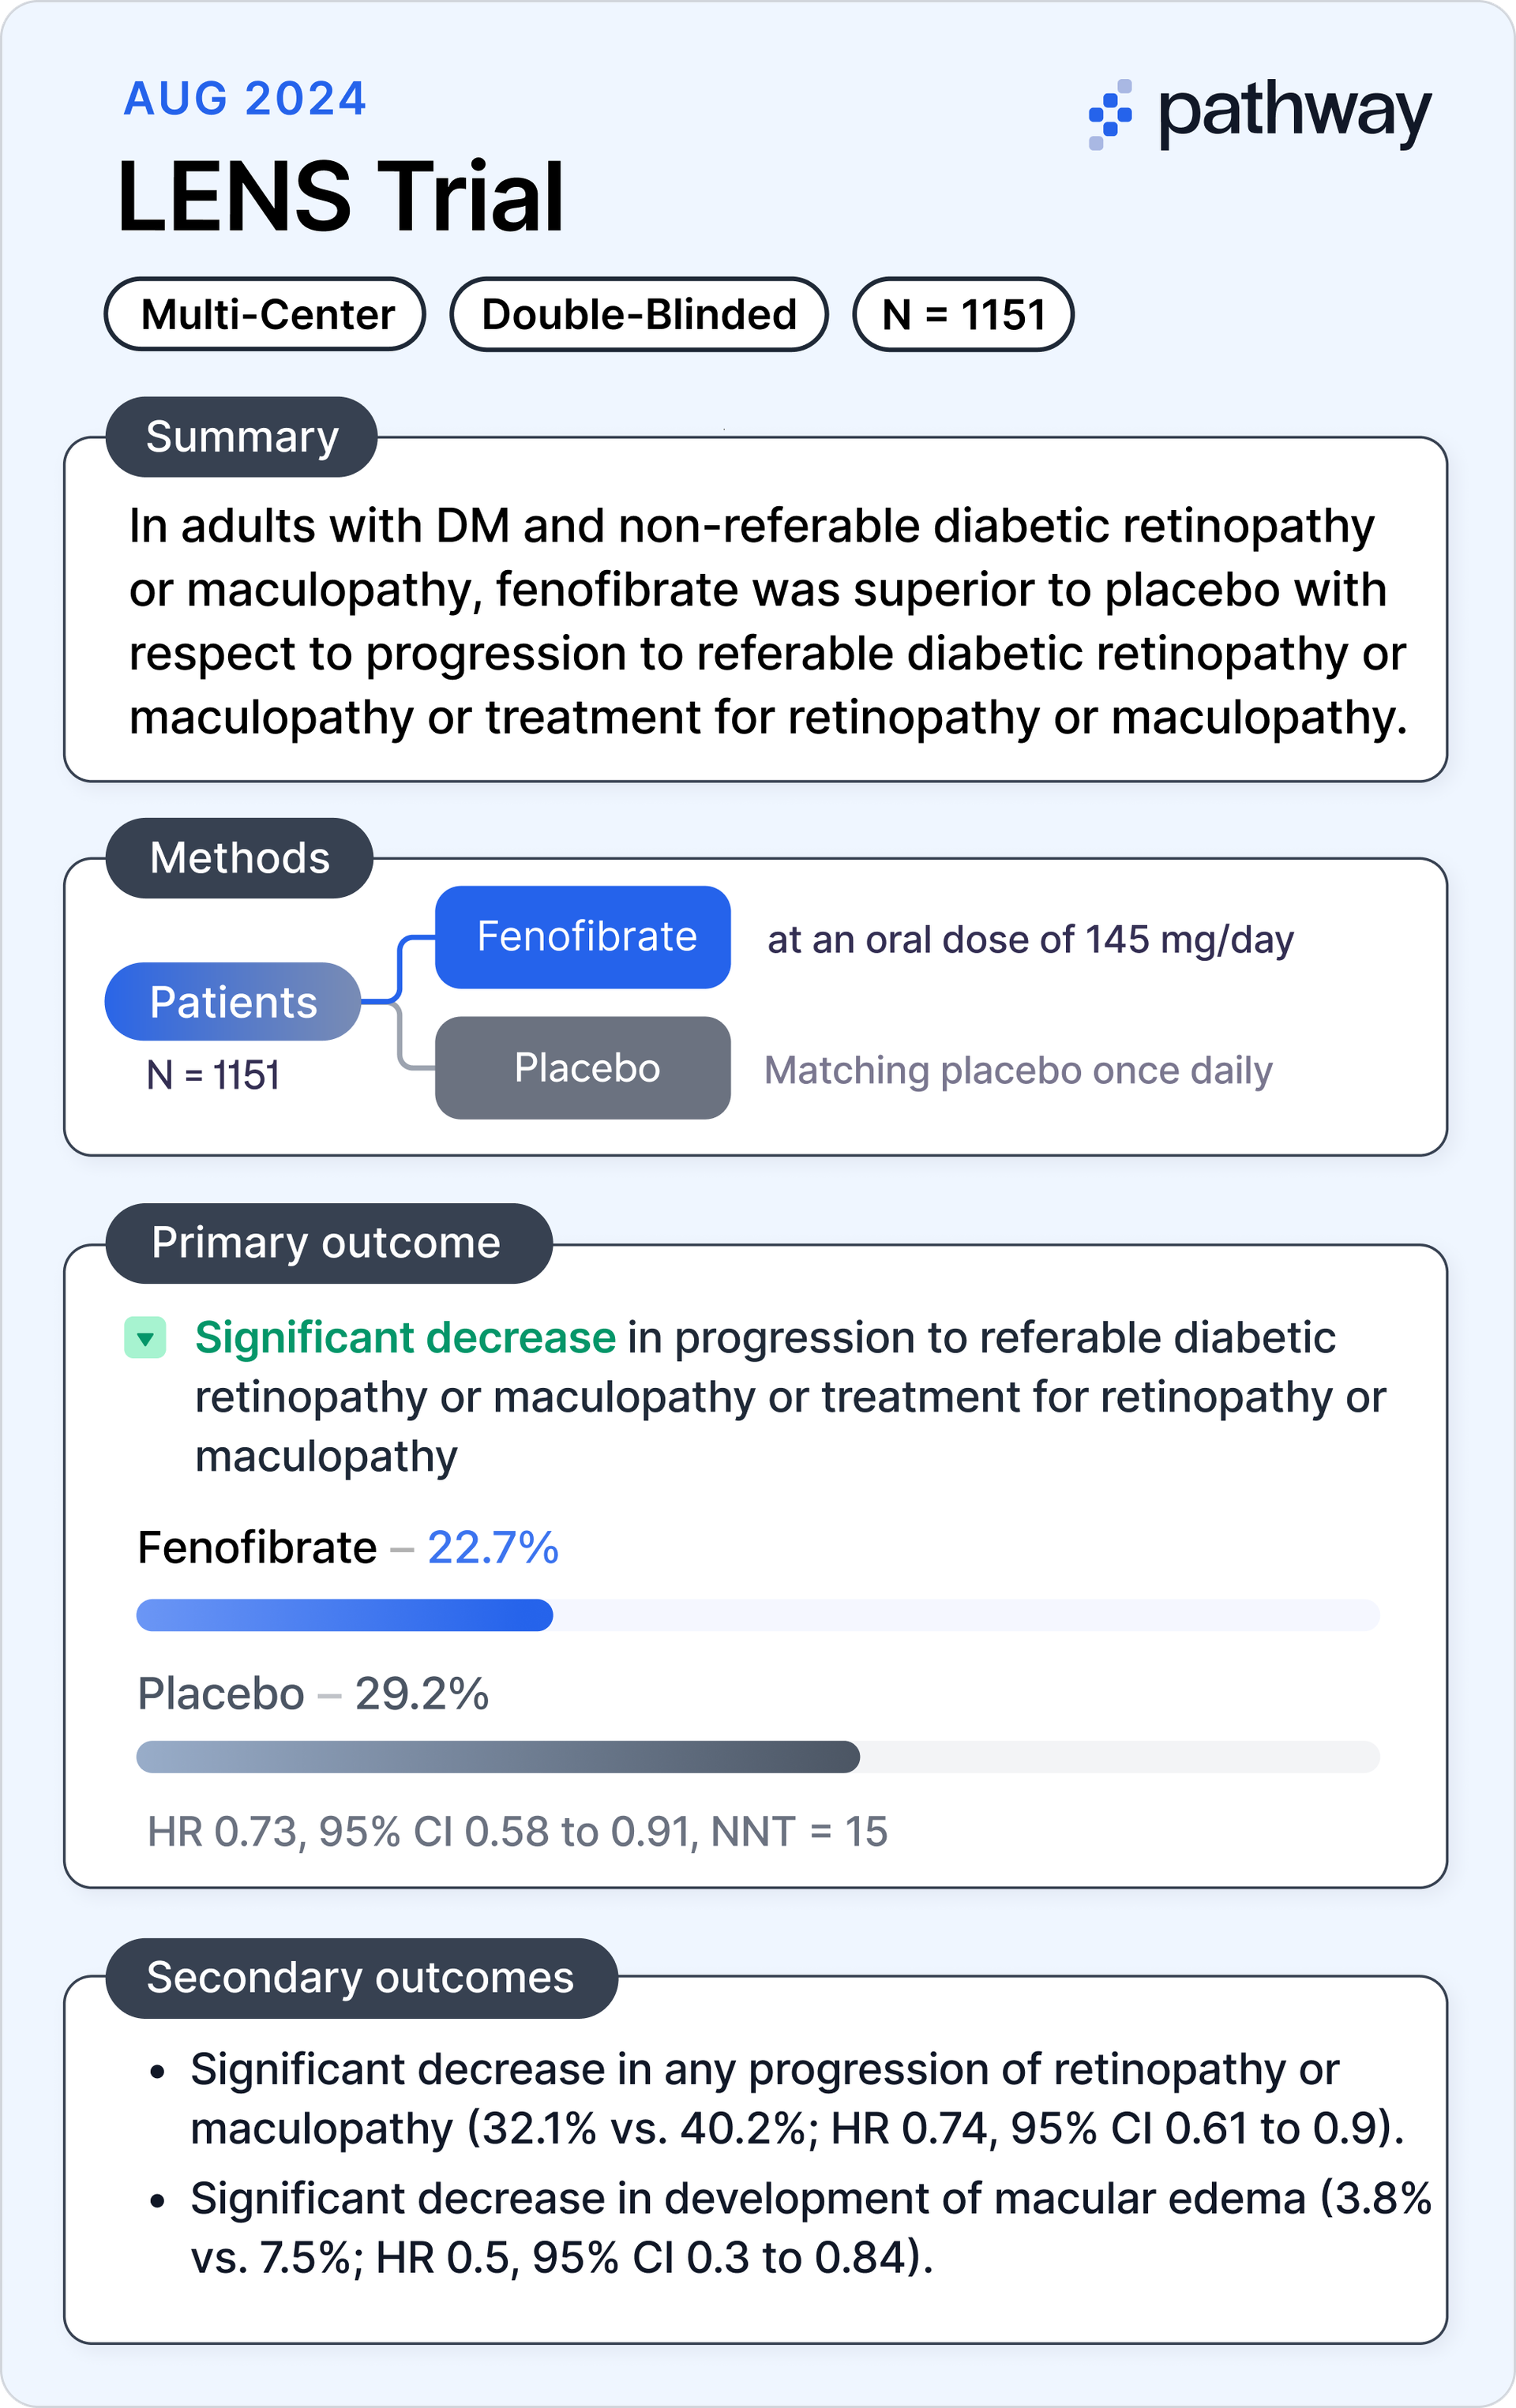1516x2408 pixels.
Task: Select the Double-Blinded tag
Action: click(x=639, y=314)
